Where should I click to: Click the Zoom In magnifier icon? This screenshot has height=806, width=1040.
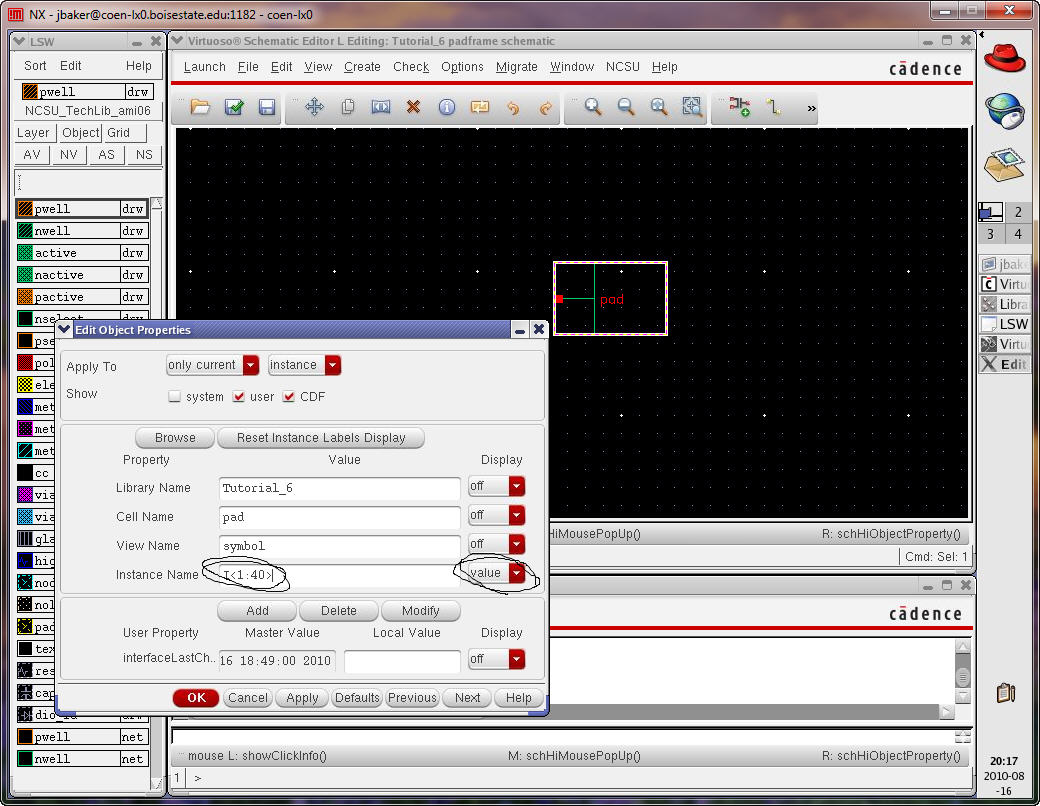[593, 107]
